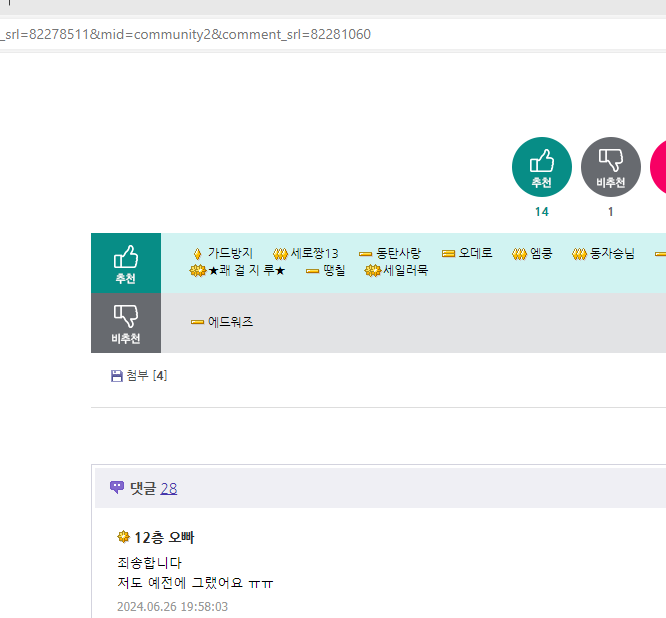Click the level icon beside 에드워즈

(x=198, y=322)
